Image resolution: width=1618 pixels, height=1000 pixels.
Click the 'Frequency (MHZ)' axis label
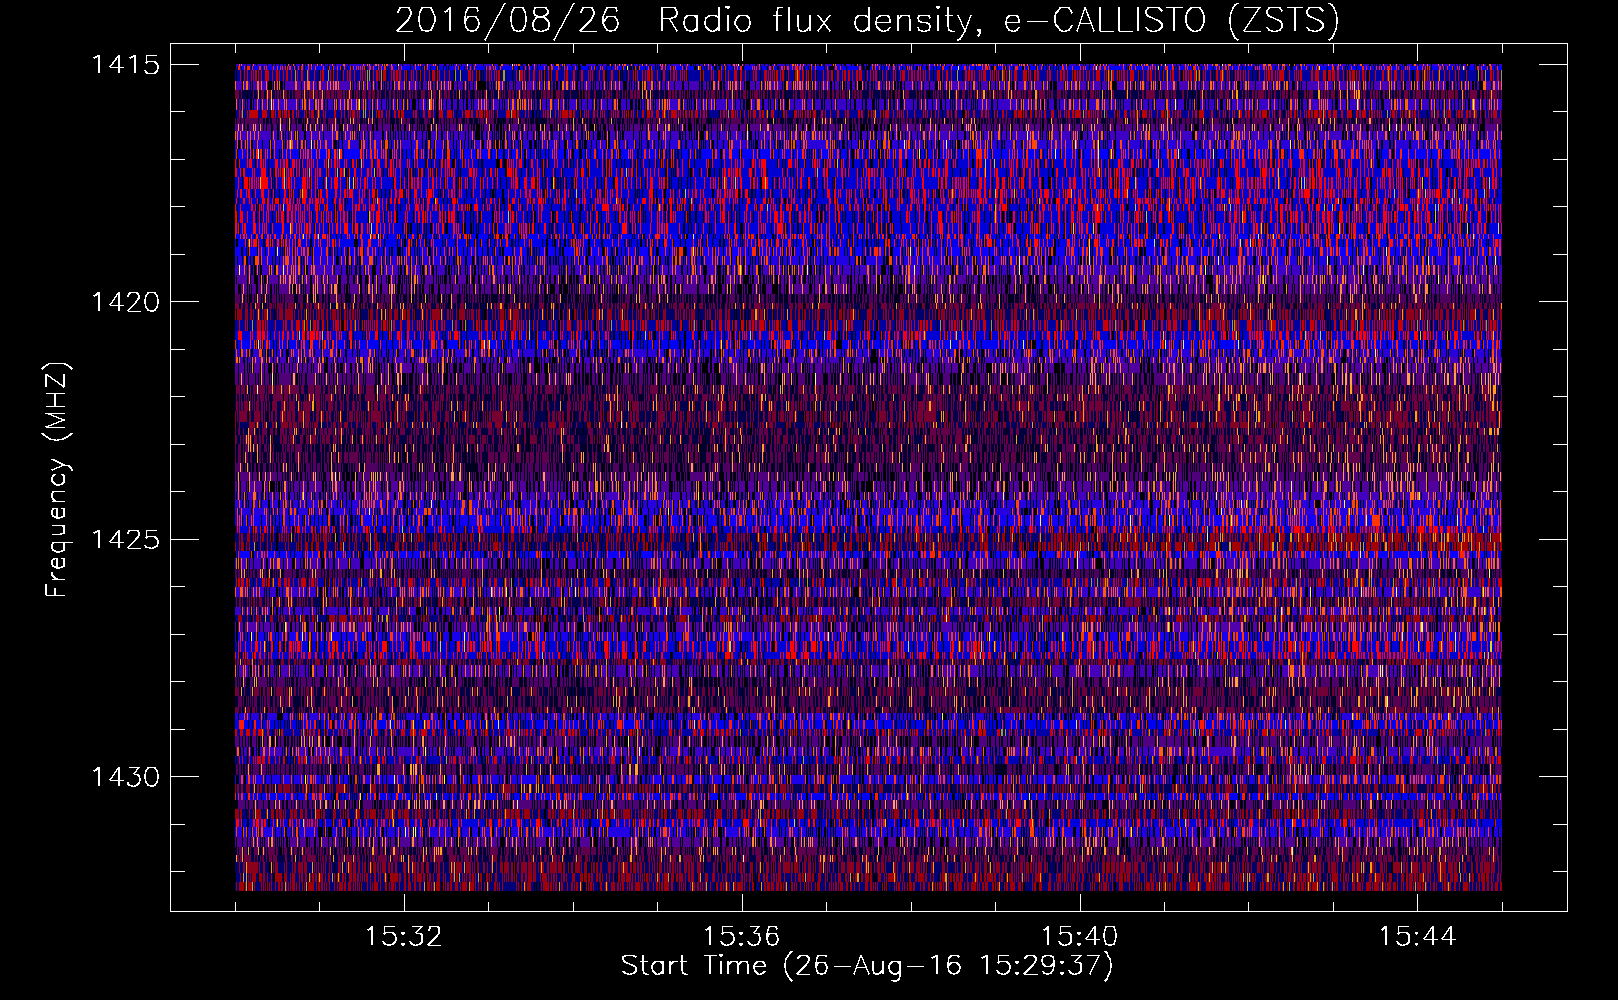57,480
